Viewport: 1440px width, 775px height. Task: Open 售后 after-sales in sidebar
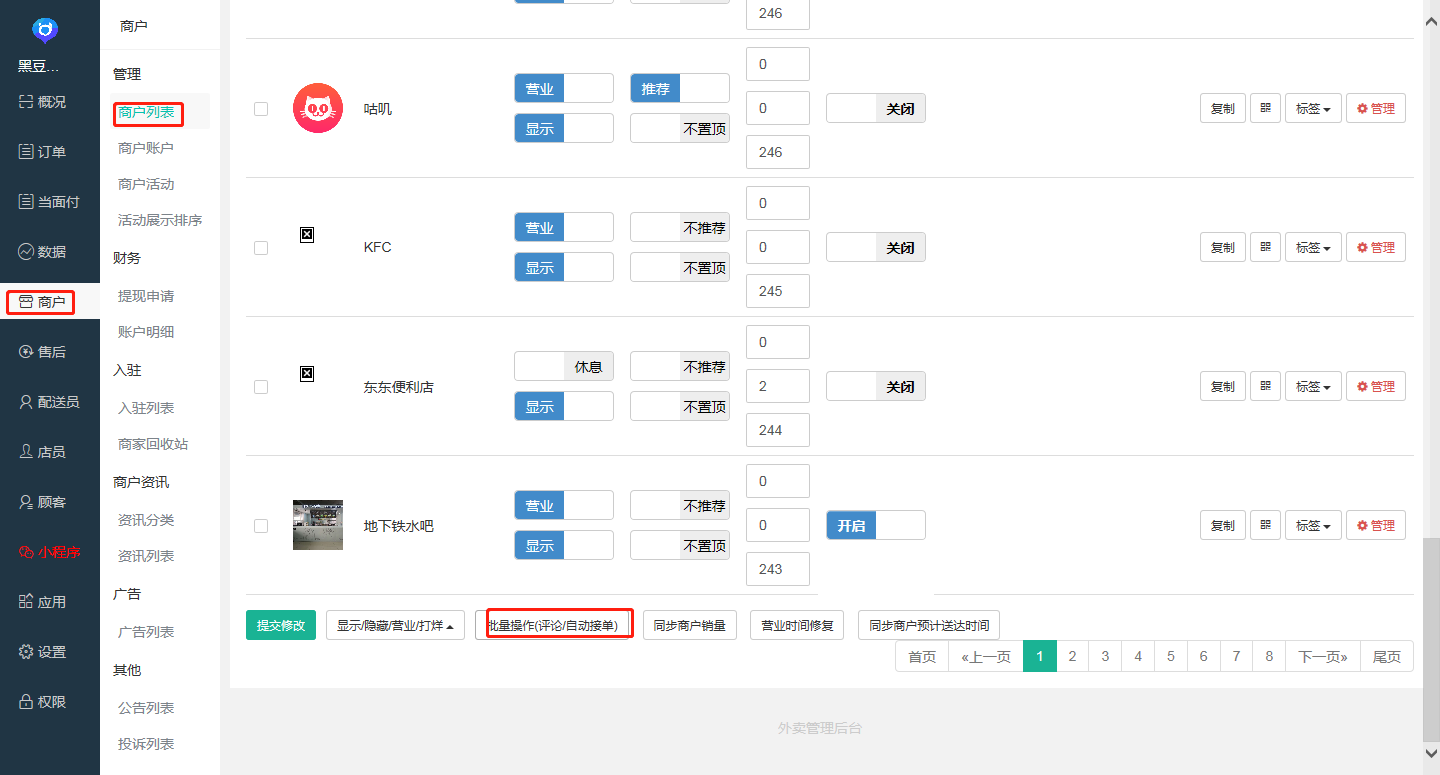point(43,352)
